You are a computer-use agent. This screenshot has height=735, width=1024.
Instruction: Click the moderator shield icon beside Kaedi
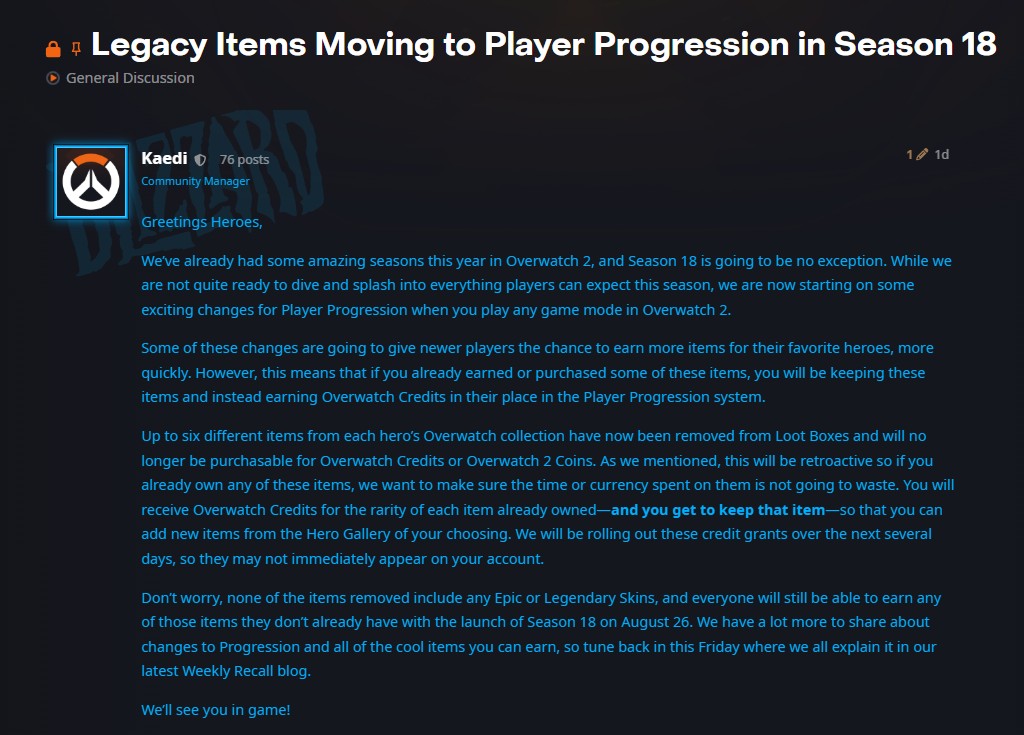(200, 160)
